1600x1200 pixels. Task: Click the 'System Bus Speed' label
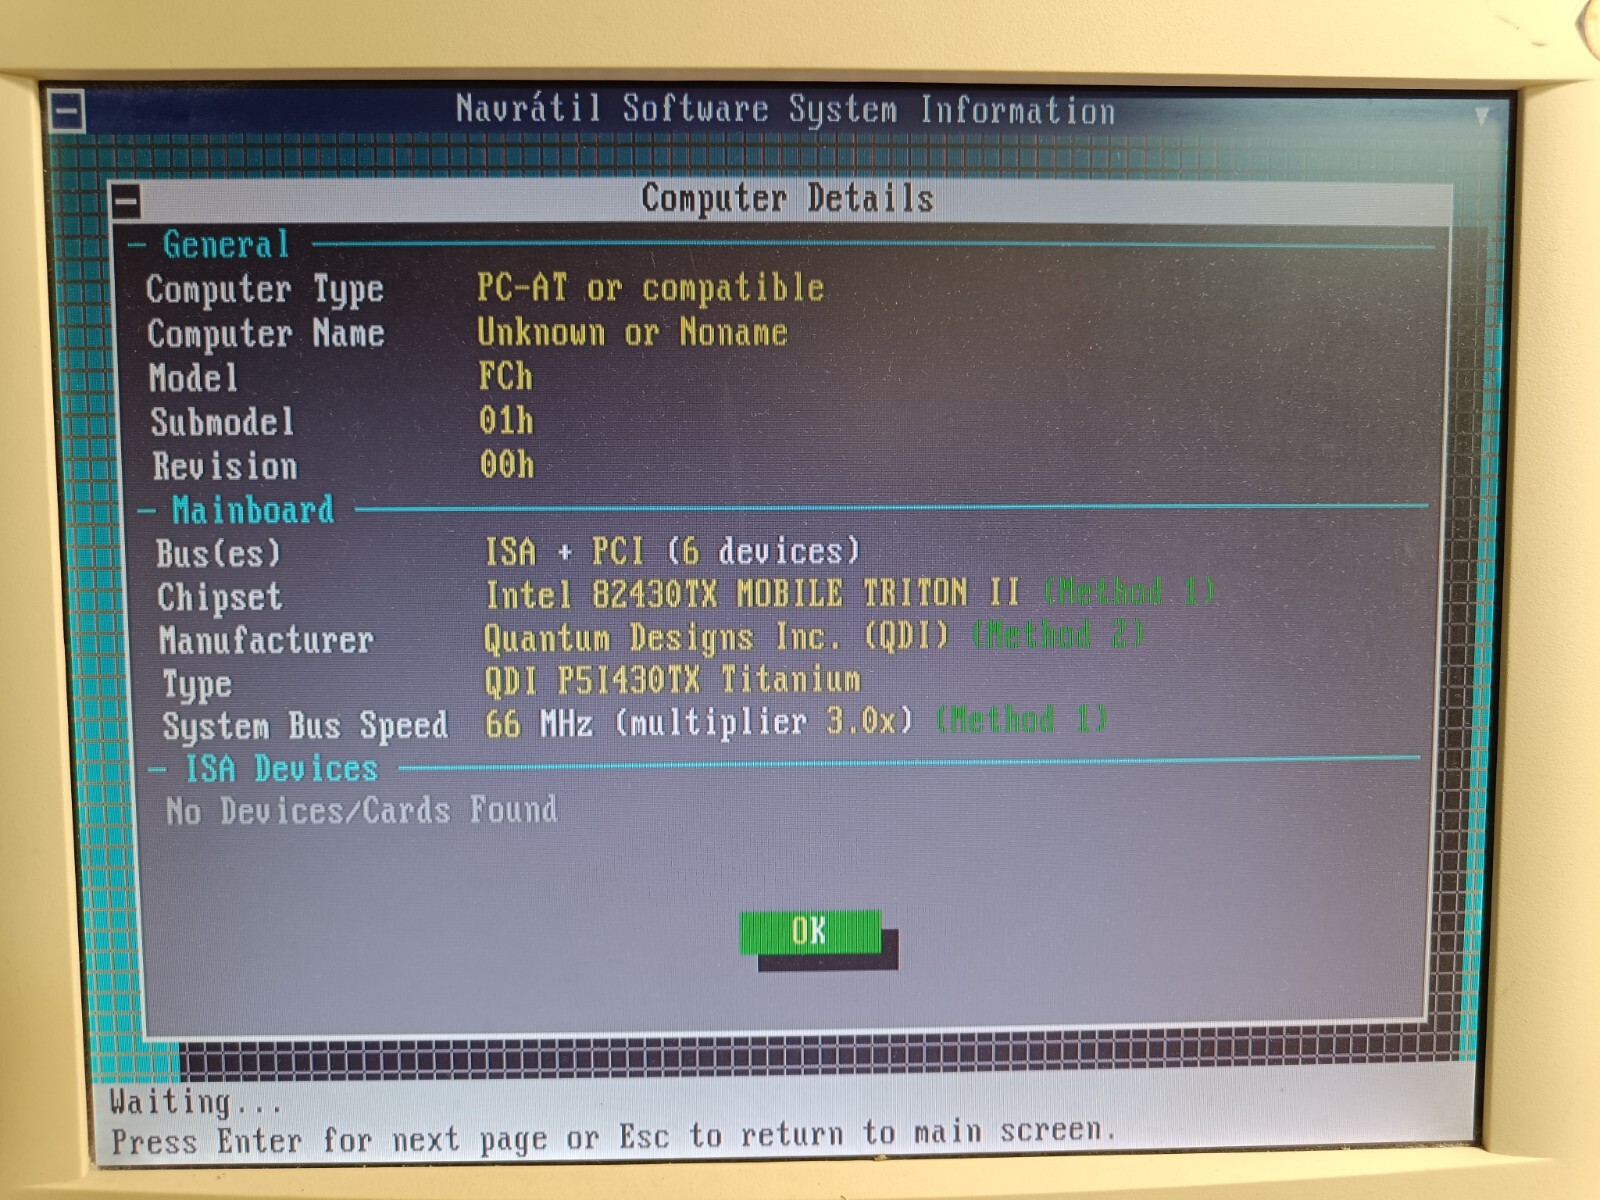[x=305, y=726]
